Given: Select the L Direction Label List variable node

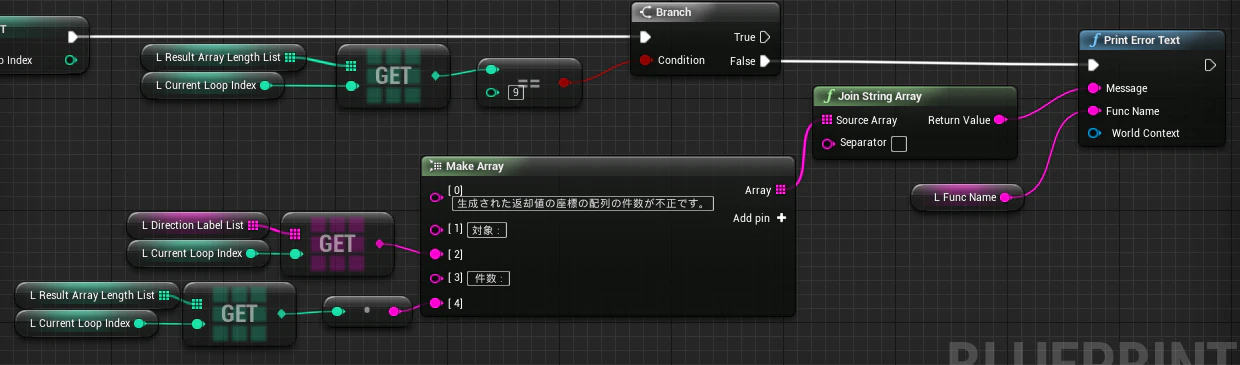Looking at the screenshot, I should click(199, 225).
